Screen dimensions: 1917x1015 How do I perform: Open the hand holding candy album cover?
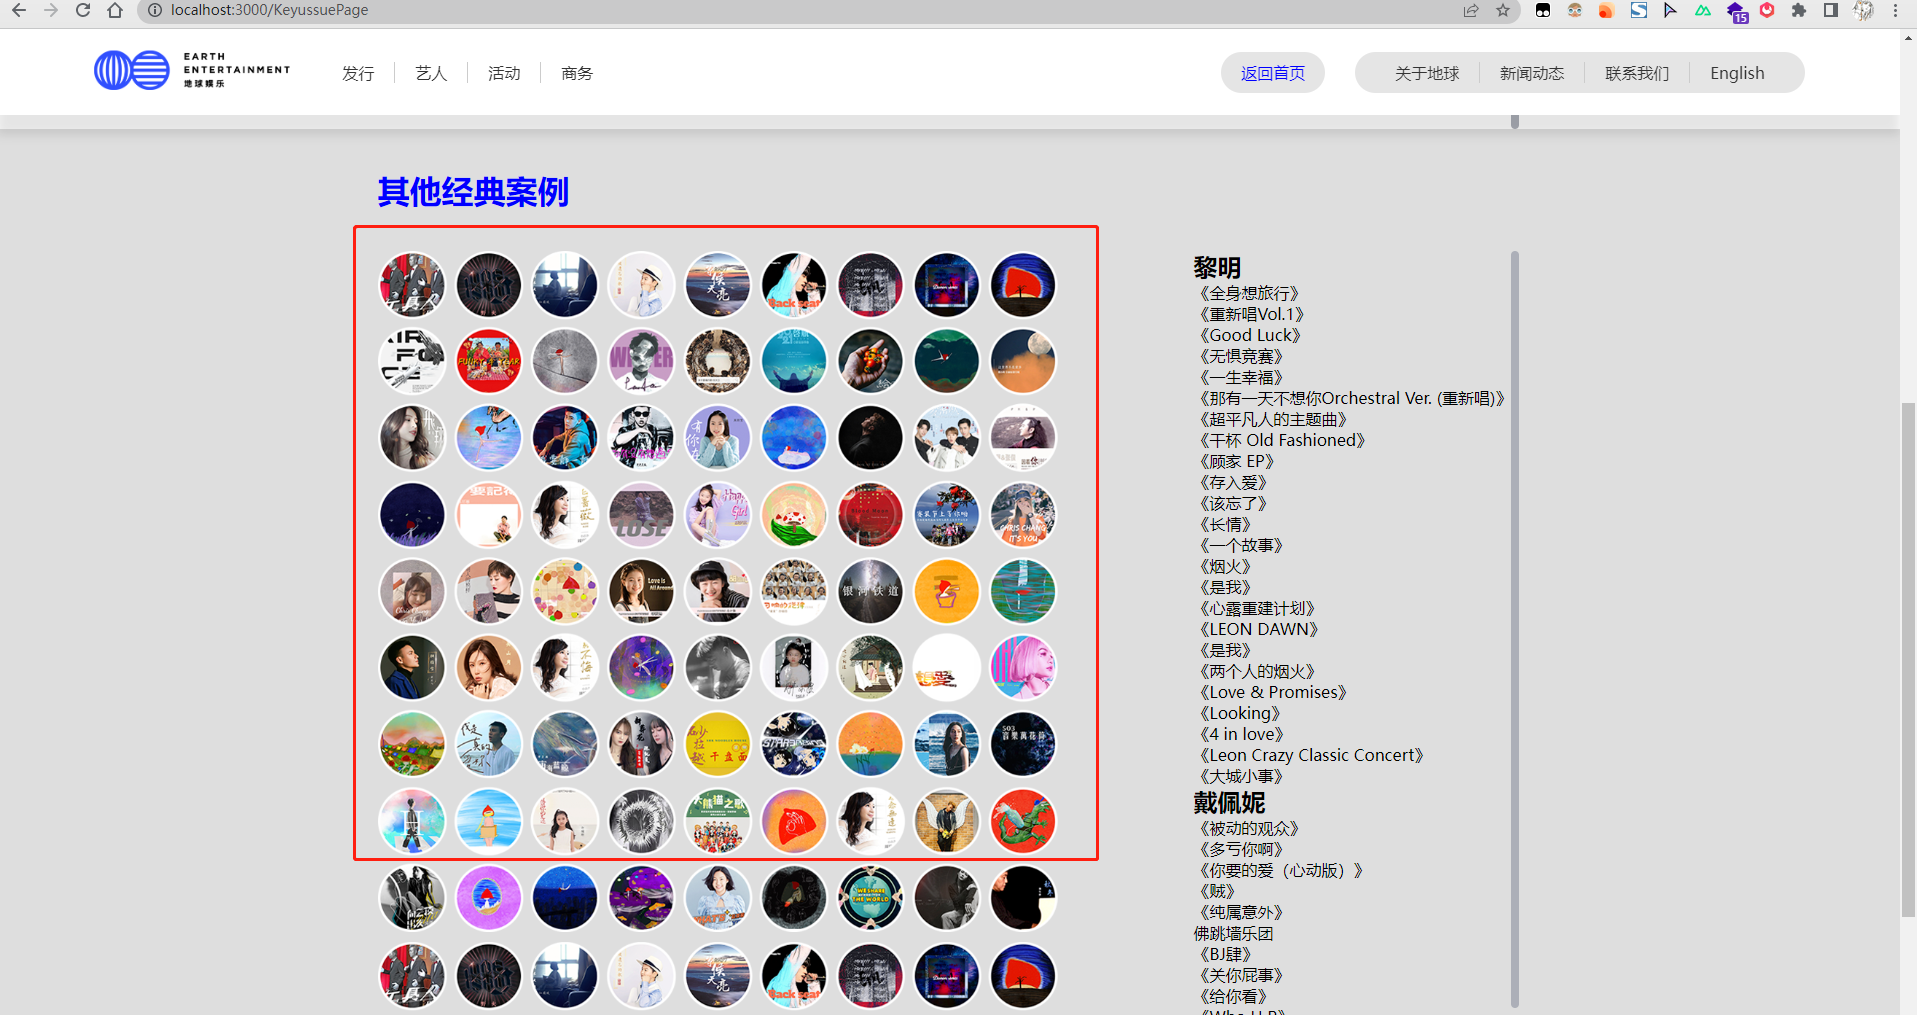click(x=870, y=361)
